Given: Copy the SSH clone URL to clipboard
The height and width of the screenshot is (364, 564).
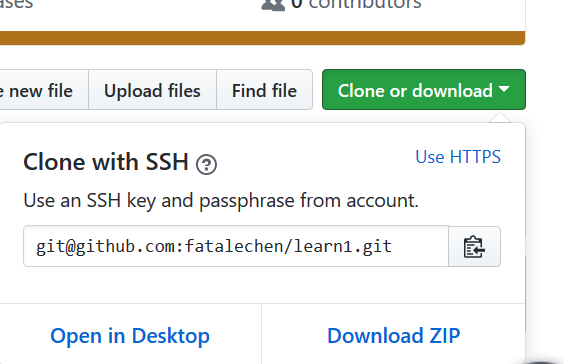Looking at the screenshot, I should tap(474, 247).
